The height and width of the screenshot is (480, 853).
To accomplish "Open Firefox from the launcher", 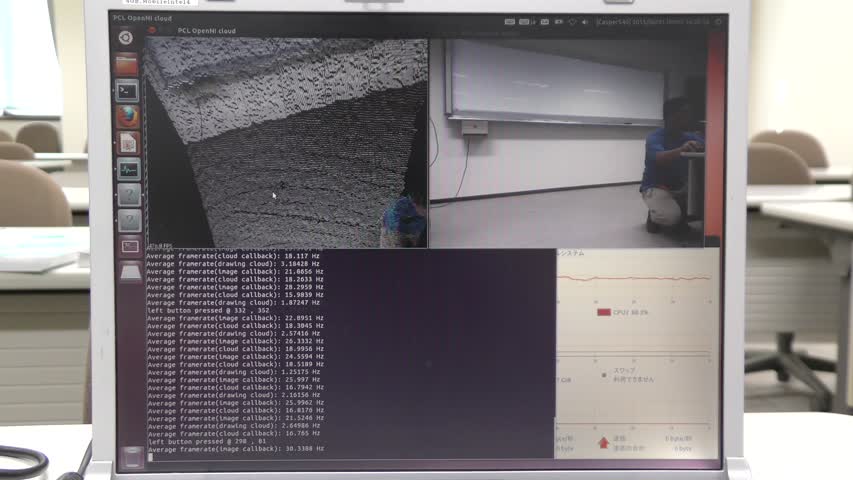I will tap(127, 116).
